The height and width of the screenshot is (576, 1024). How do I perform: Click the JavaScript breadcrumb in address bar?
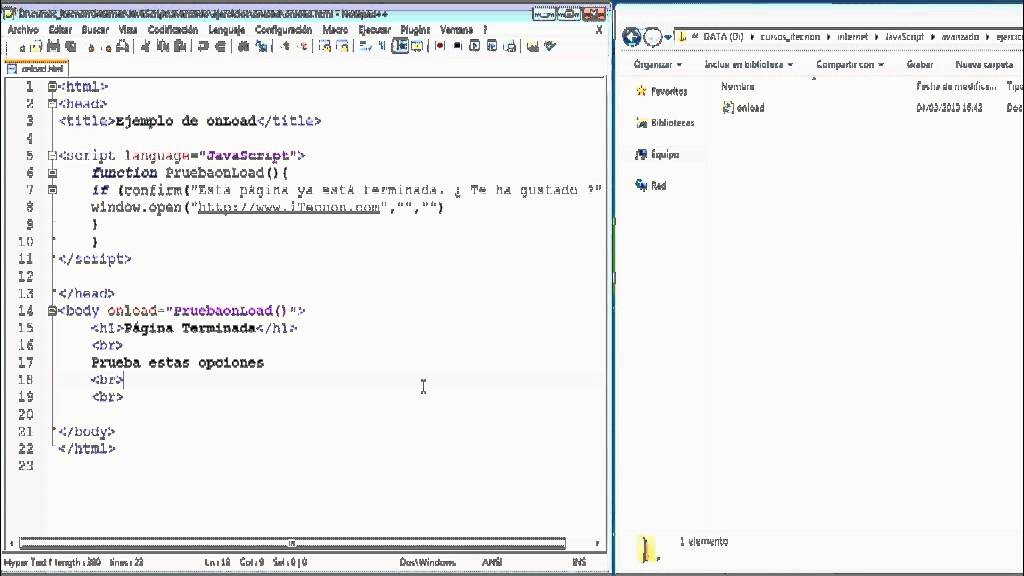[904, 37]
